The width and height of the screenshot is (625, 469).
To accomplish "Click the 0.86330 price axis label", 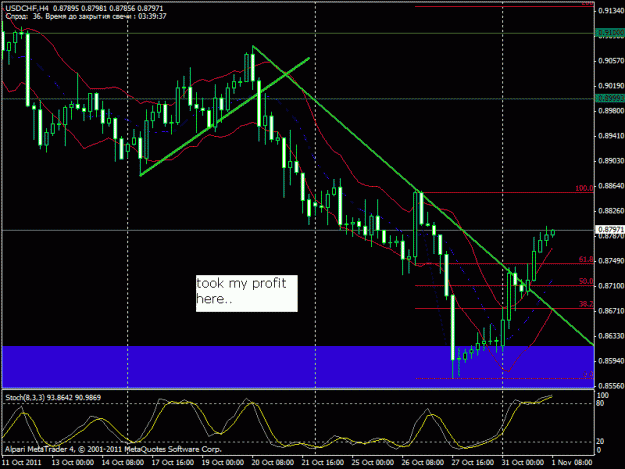I will tap(611, 336).
